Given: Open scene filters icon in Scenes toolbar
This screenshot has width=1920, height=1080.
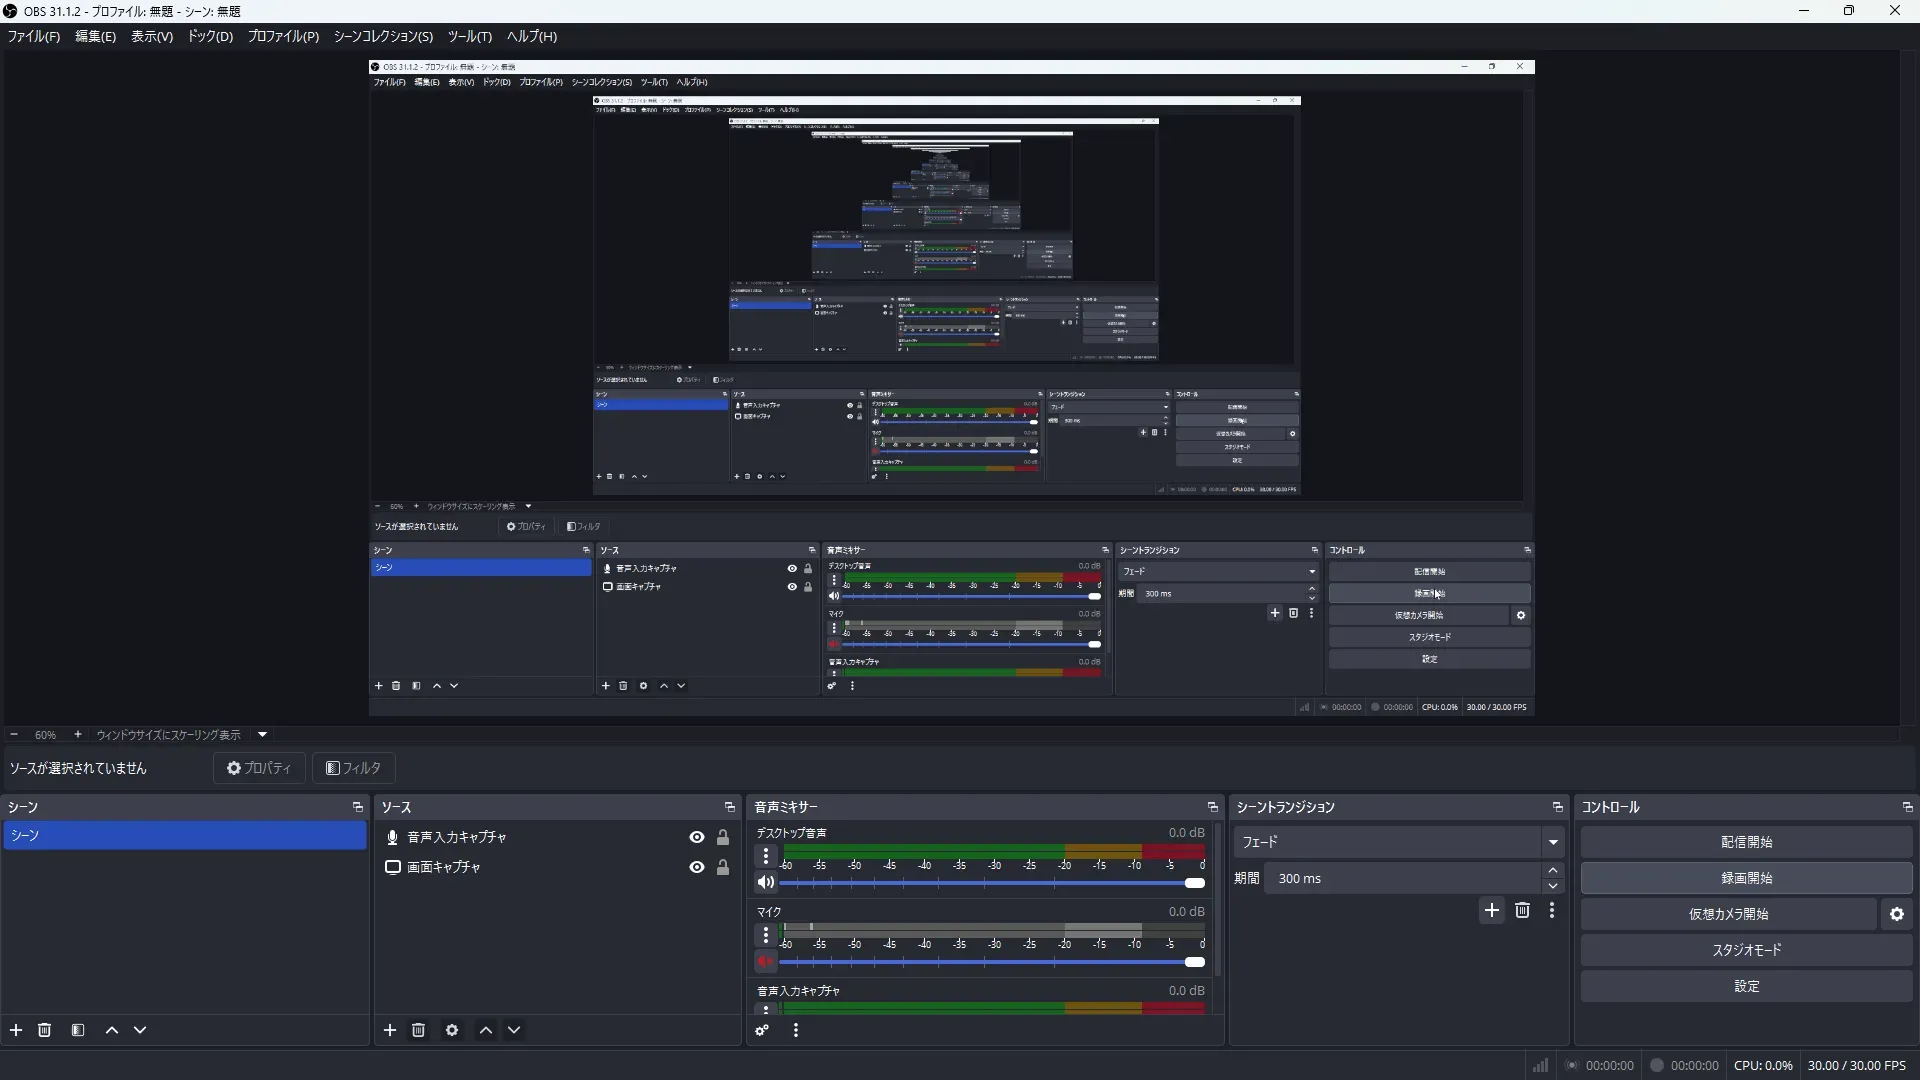Looking at the screenshot, I should point(78,1030).
